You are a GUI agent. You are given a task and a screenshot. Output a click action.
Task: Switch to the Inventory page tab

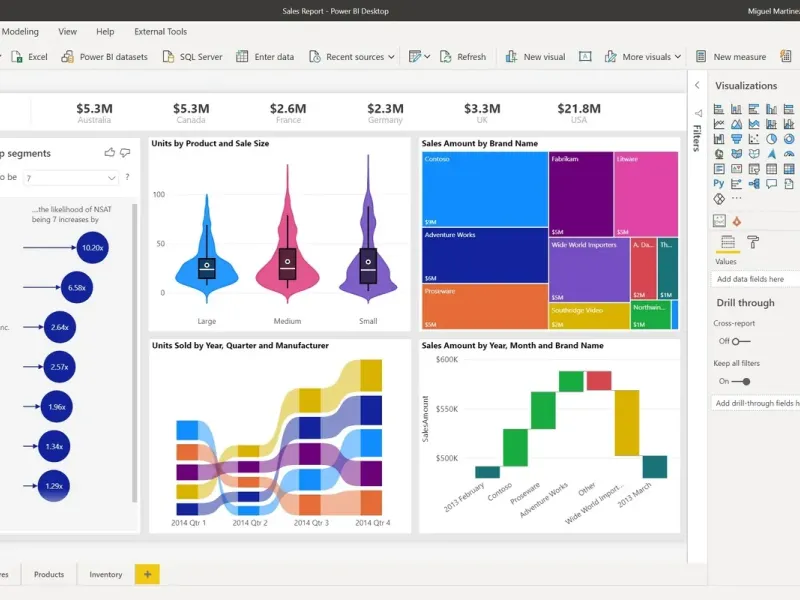pyautogui.click(x=106, y=574)
